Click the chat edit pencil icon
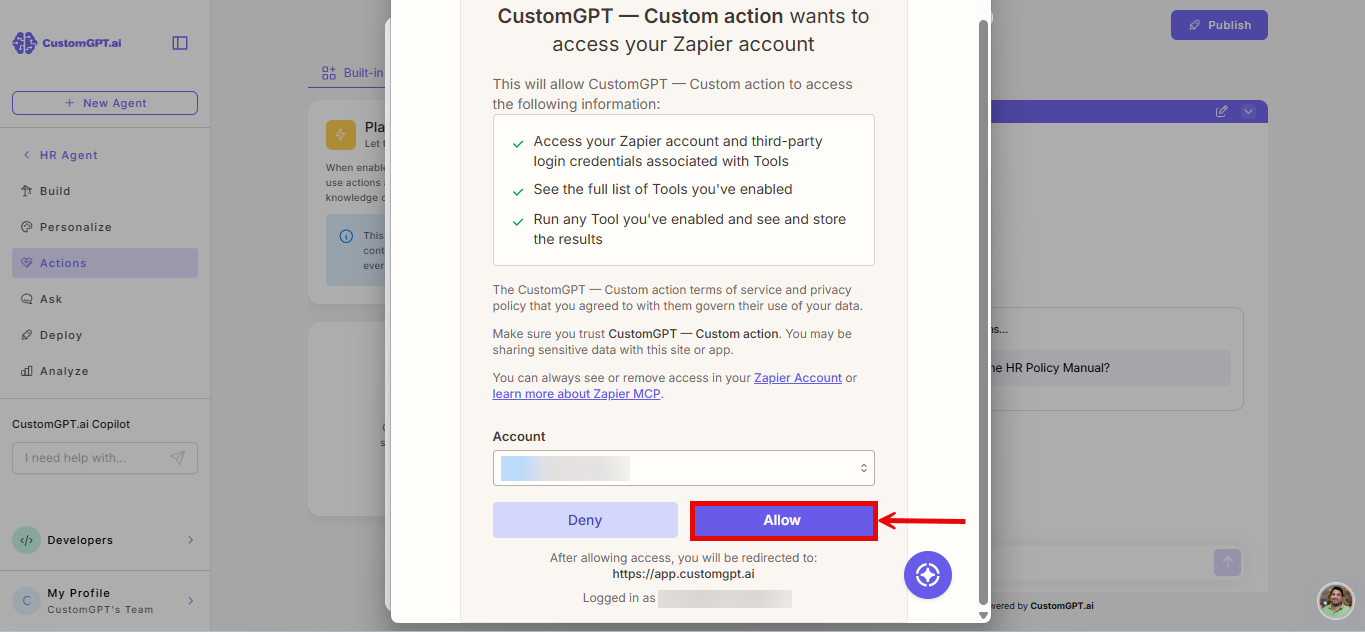The image size is (1365, 632). coord(1221,111)
